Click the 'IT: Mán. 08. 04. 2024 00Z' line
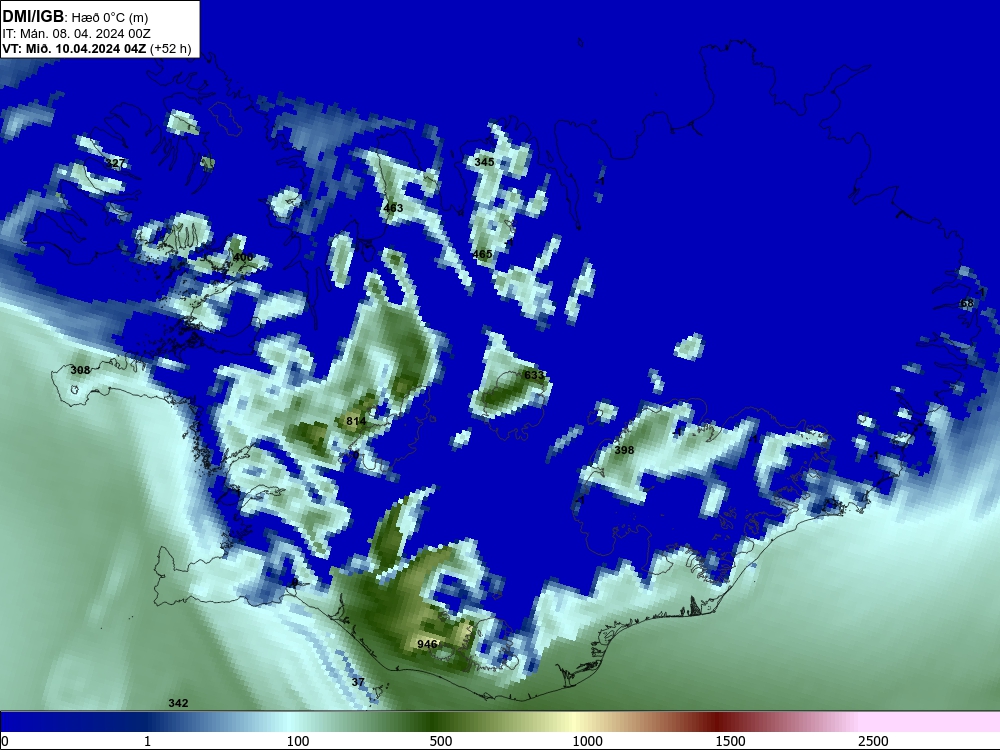This screenshot has height=750, width=1000. [77, 34]
